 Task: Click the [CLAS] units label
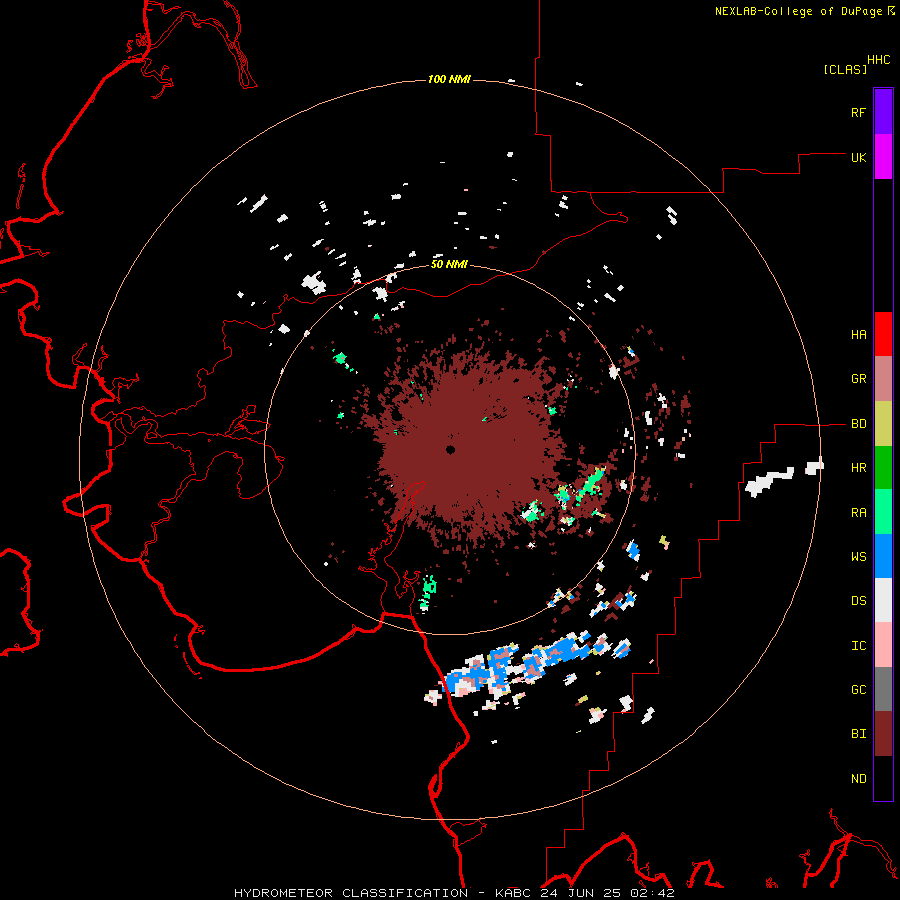click(x=845, y=69)
